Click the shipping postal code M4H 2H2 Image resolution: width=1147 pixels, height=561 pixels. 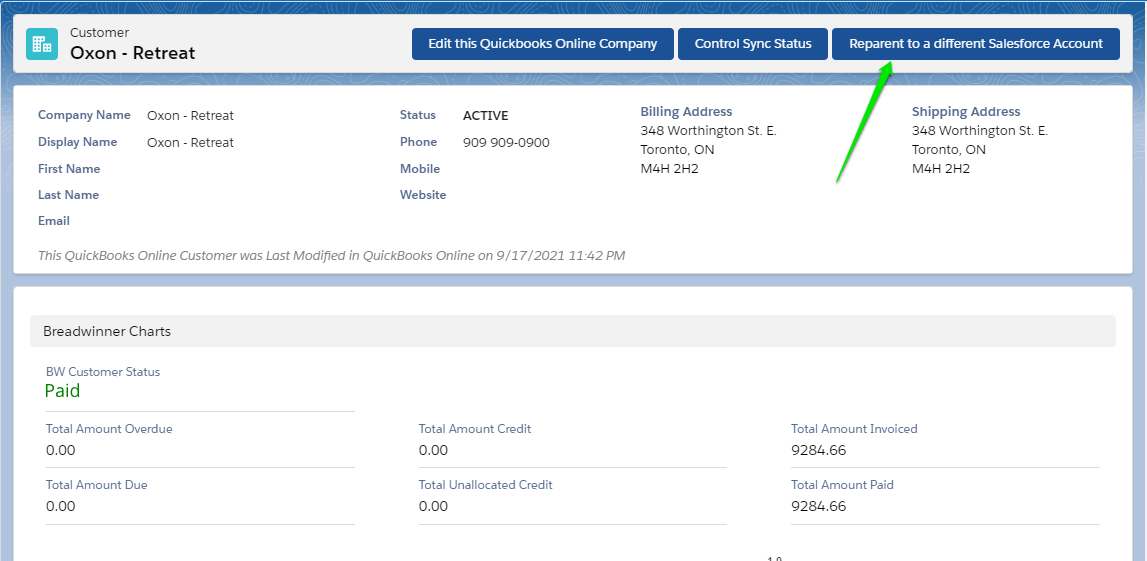(941, 169)
